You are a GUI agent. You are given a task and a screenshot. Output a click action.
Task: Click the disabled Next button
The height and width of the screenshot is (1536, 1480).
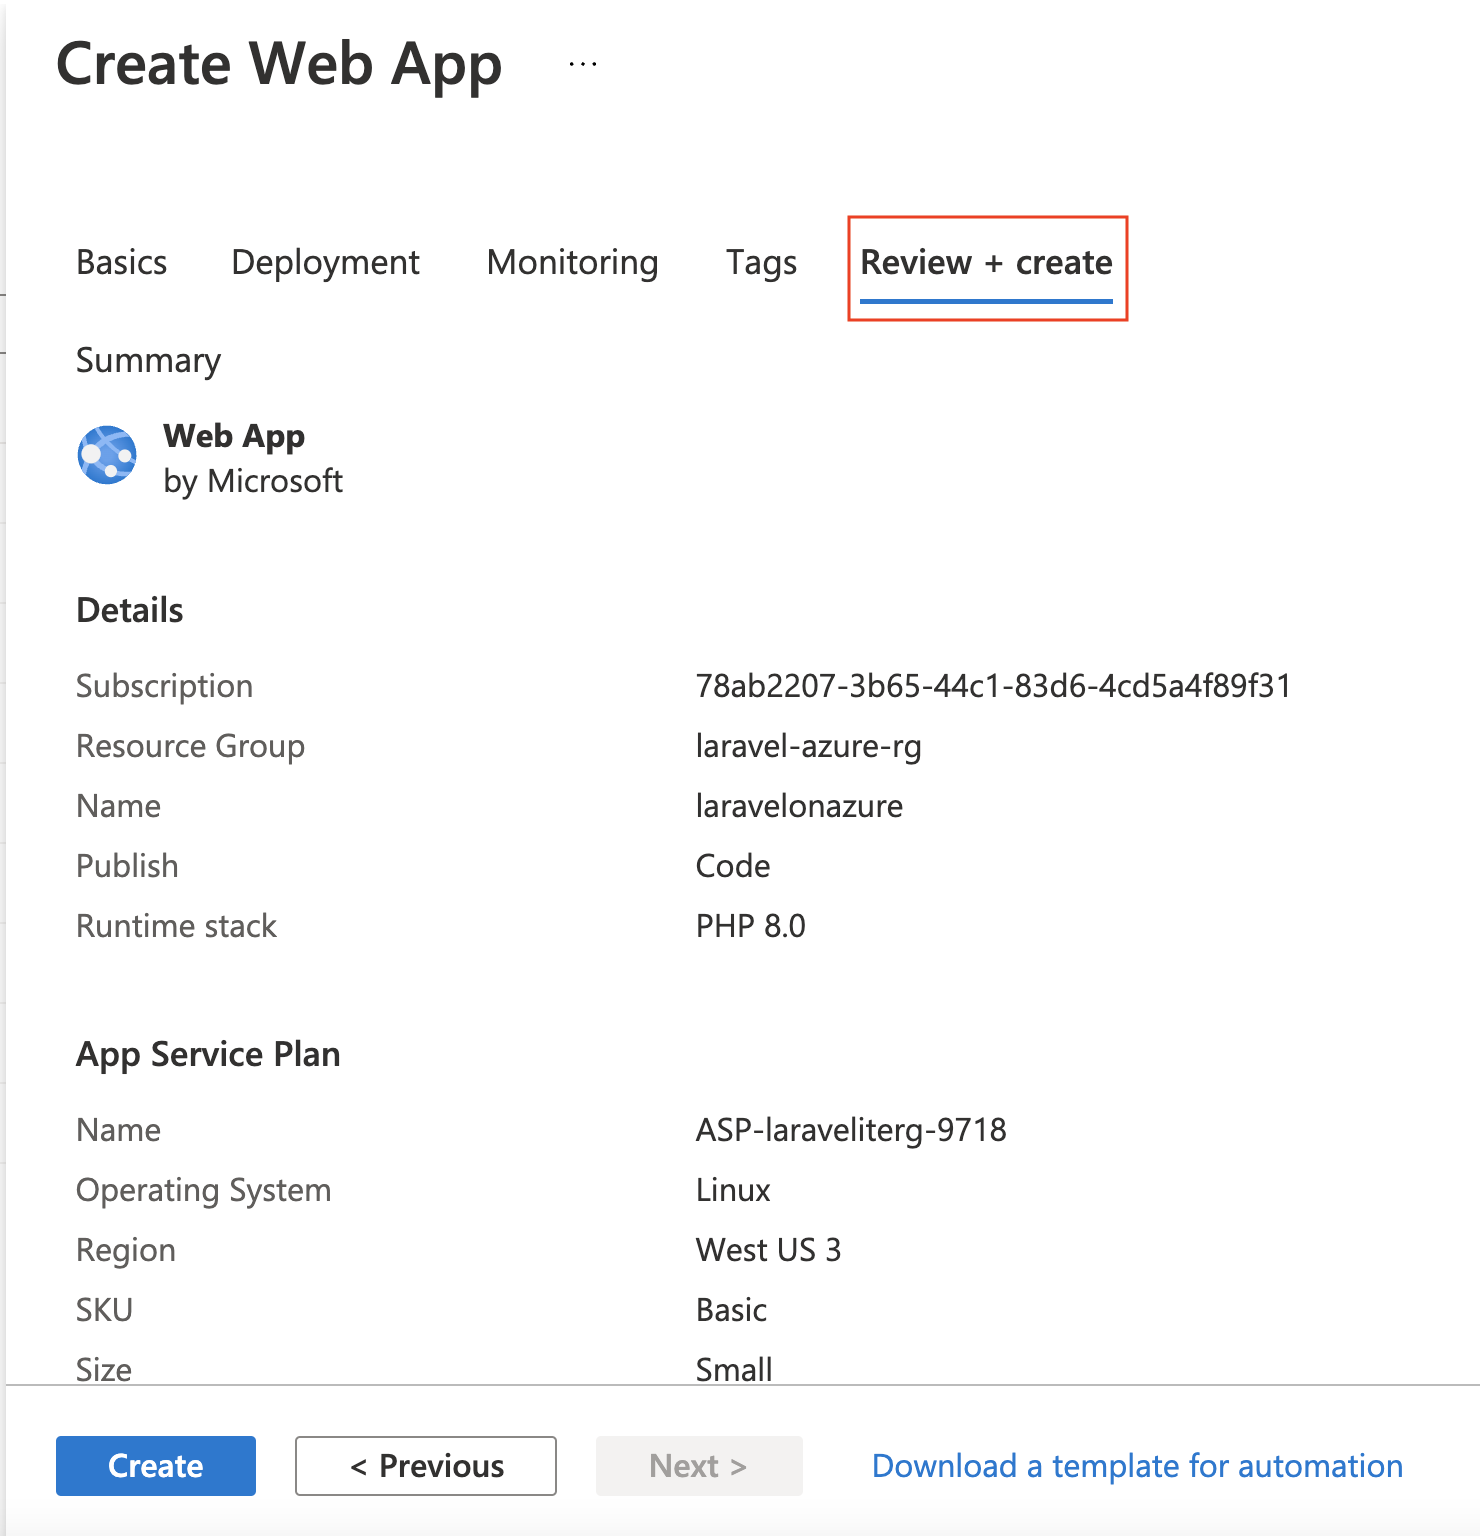(x=699, y=1466)
